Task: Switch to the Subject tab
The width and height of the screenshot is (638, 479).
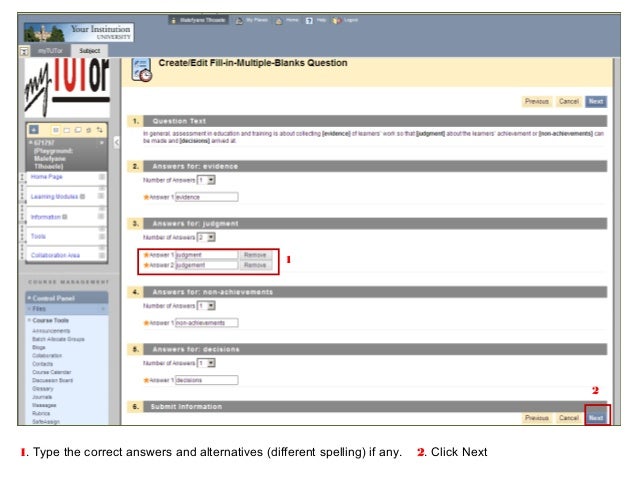Action: click(90, 51)
